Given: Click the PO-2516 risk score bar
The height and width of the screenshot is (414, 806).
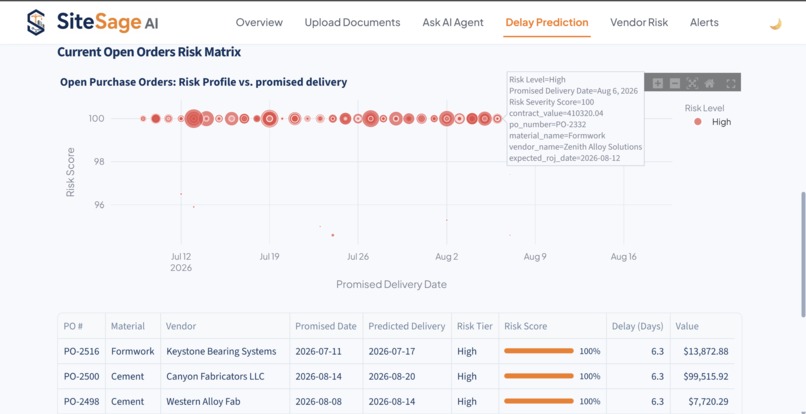Looking at the screenshot, I should pyautogui.click(x=539, y=351).
